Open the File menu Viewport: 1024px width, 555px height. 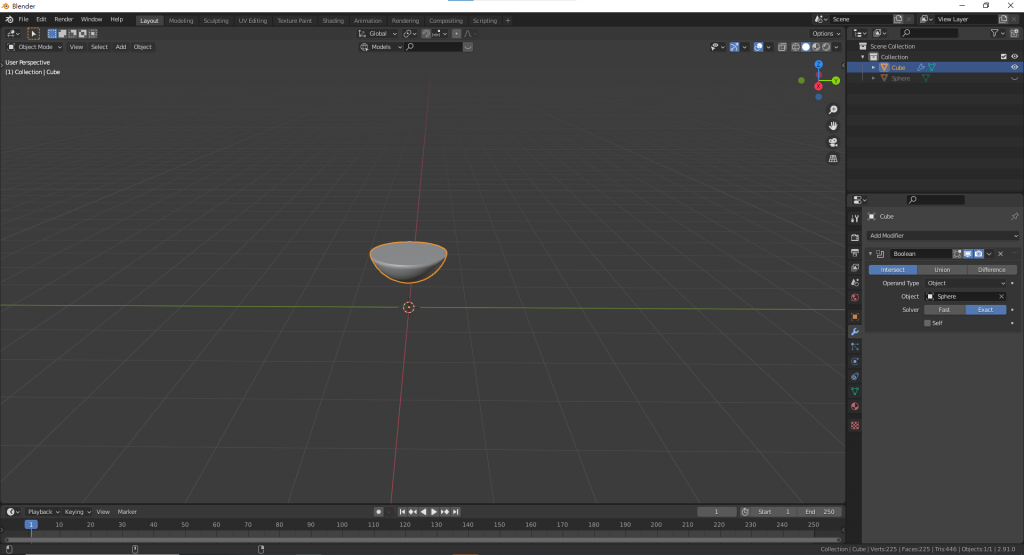point(24,20)
